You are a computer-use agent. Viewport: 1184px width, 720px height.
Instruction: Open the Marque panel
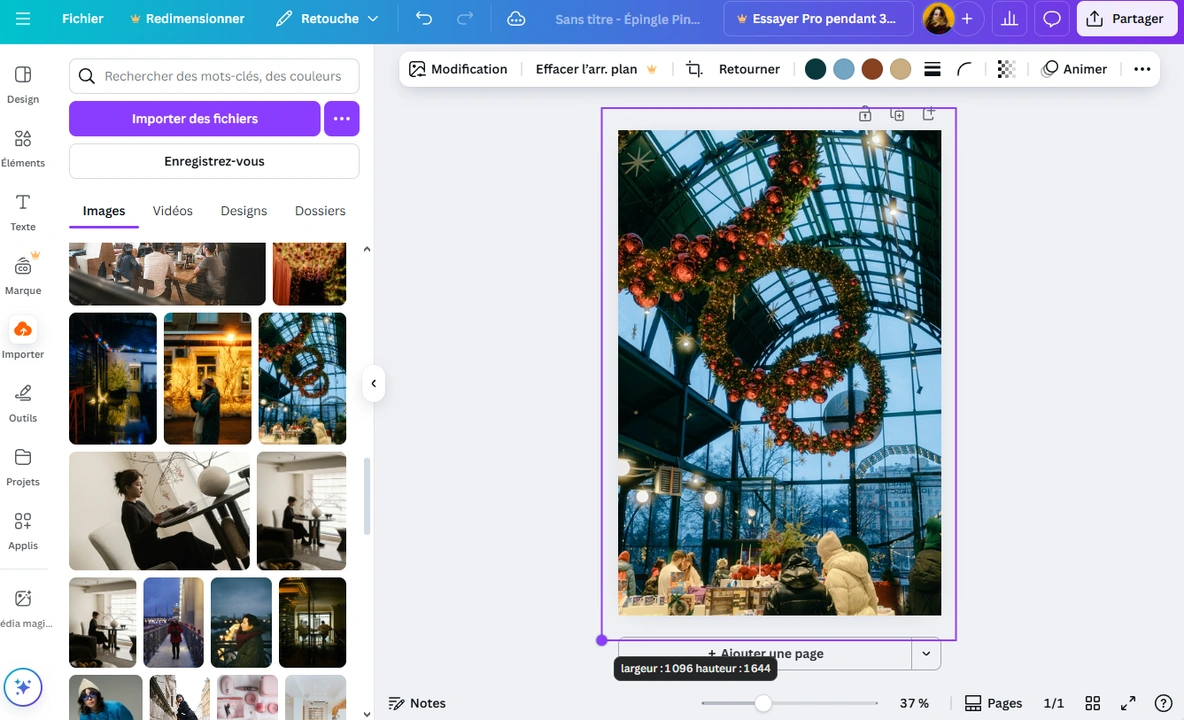point(22,274)
